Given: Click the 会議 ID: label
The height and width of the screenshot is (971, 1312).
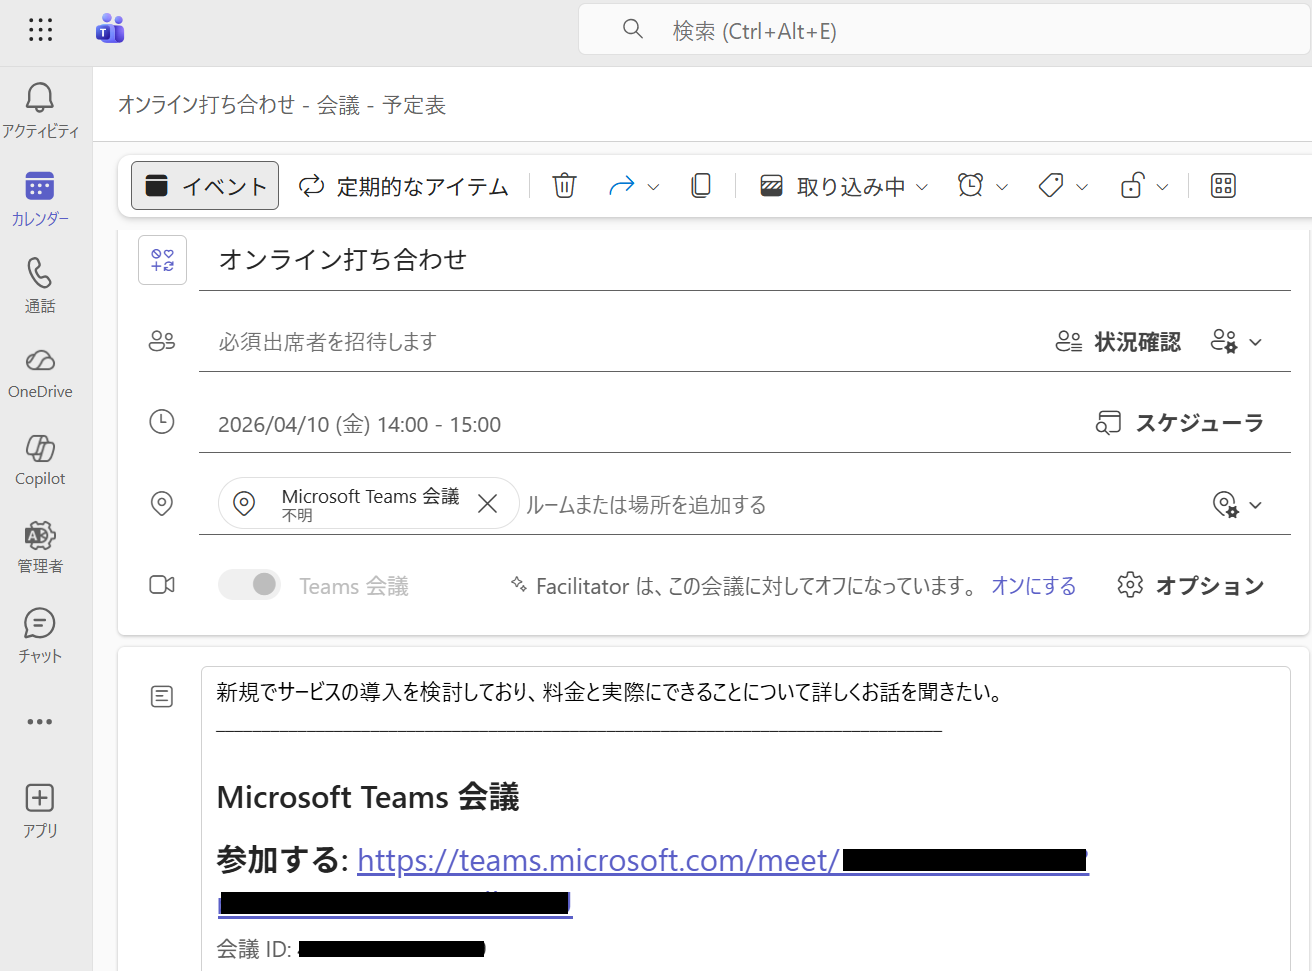Looking at the screenshot, I should (x=254, y=949).
